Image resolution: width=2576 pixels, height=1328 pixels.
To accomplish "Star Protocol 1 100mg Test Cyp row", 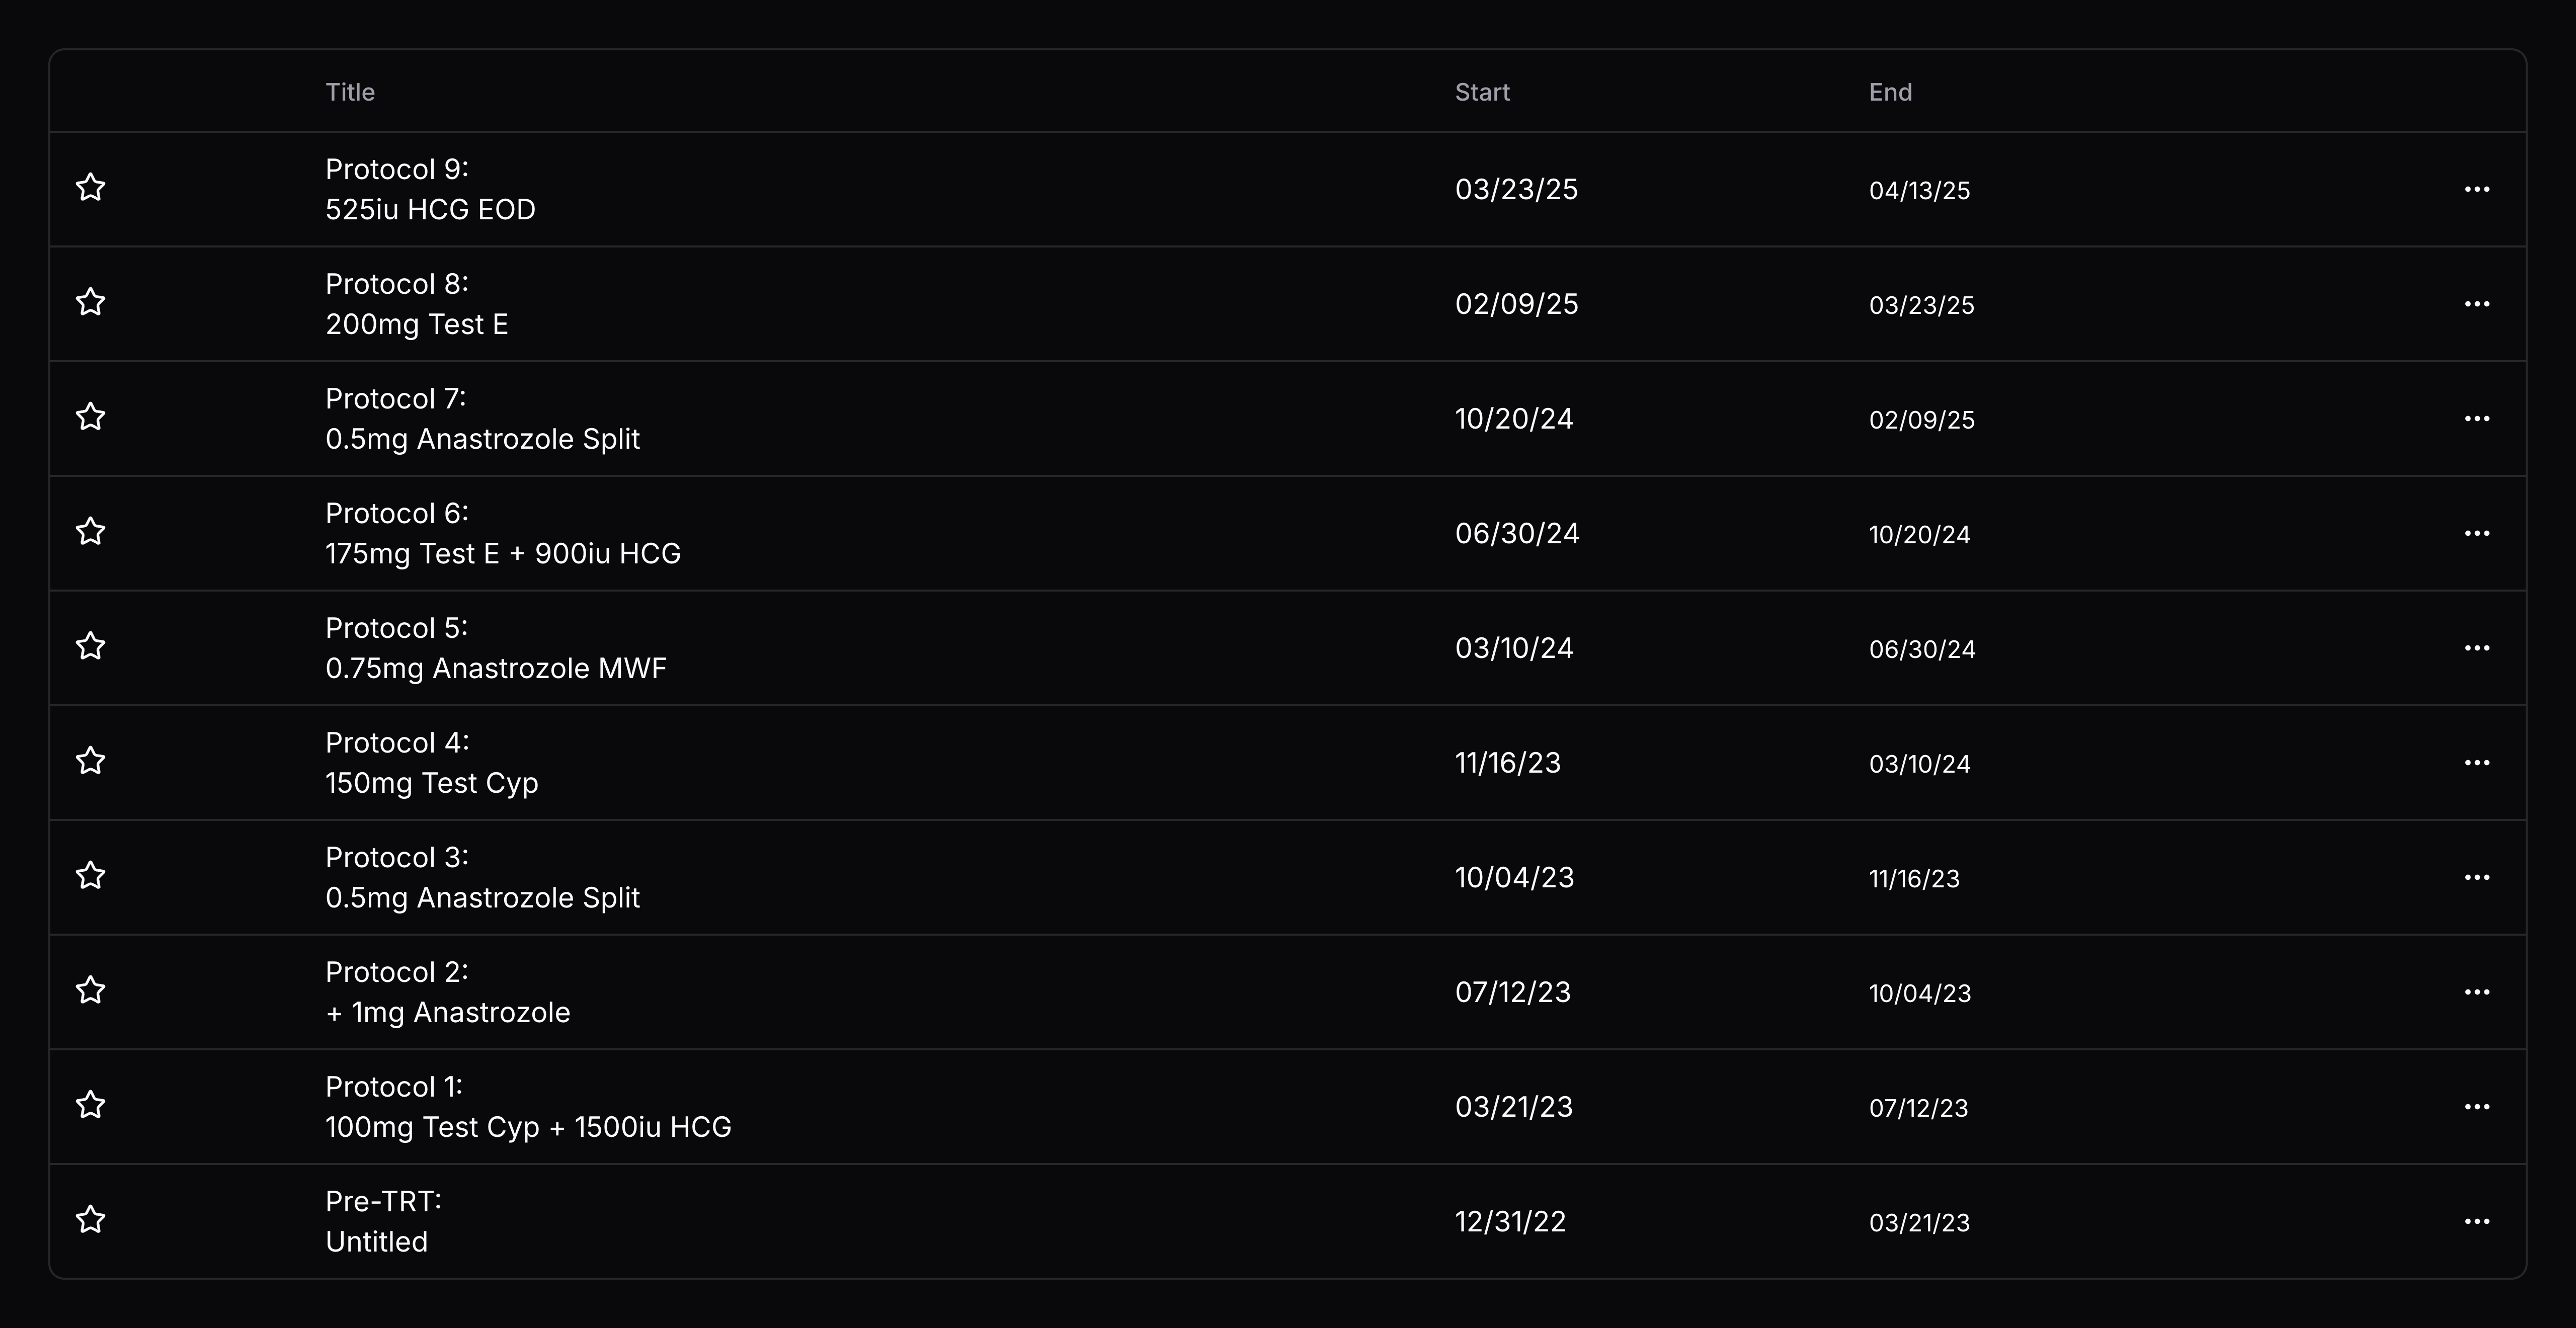I will point(91,1105).
